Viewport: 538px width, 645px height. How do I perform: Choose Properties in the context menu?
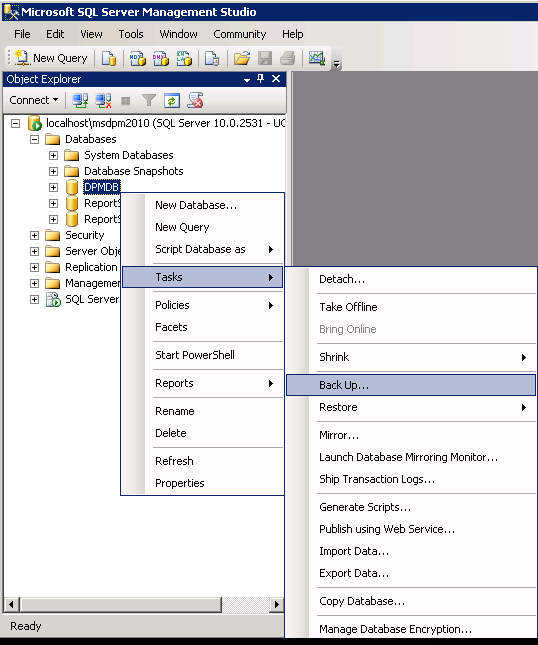coord(180,483)
